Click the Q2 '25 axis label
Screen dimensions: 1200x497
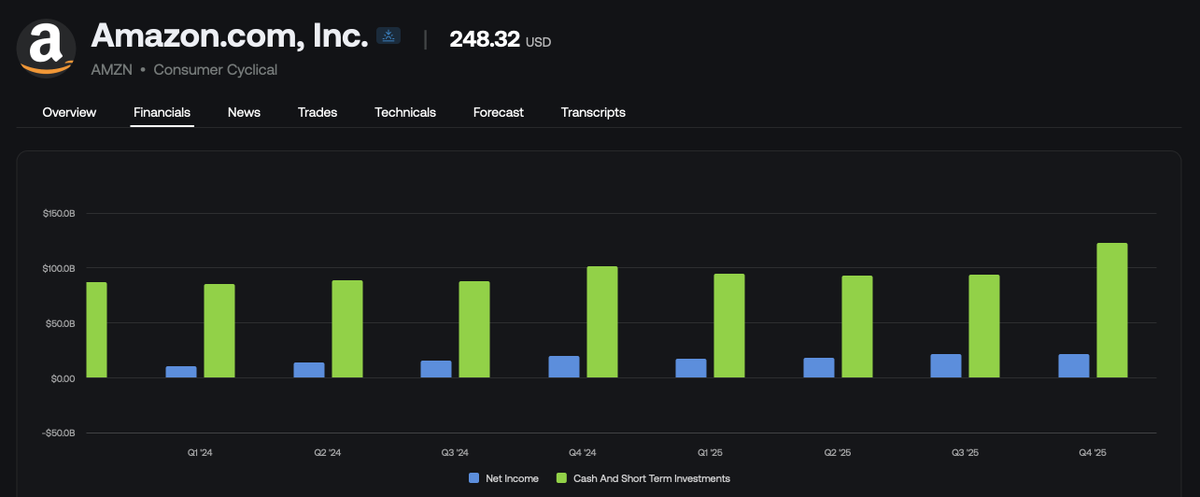click(838, 453)
